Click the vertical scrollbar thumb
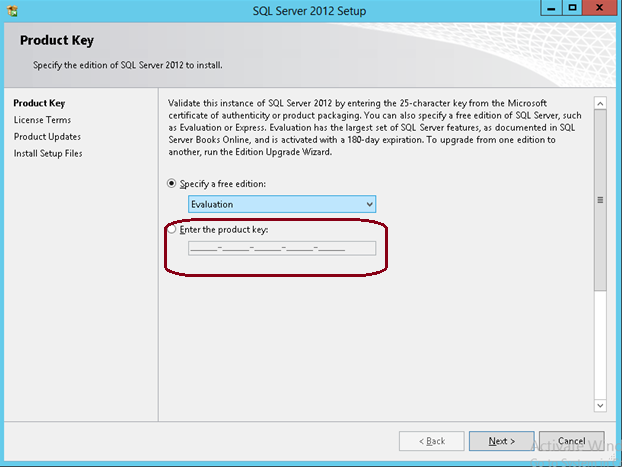623x467 pixels. click(600, 200)
